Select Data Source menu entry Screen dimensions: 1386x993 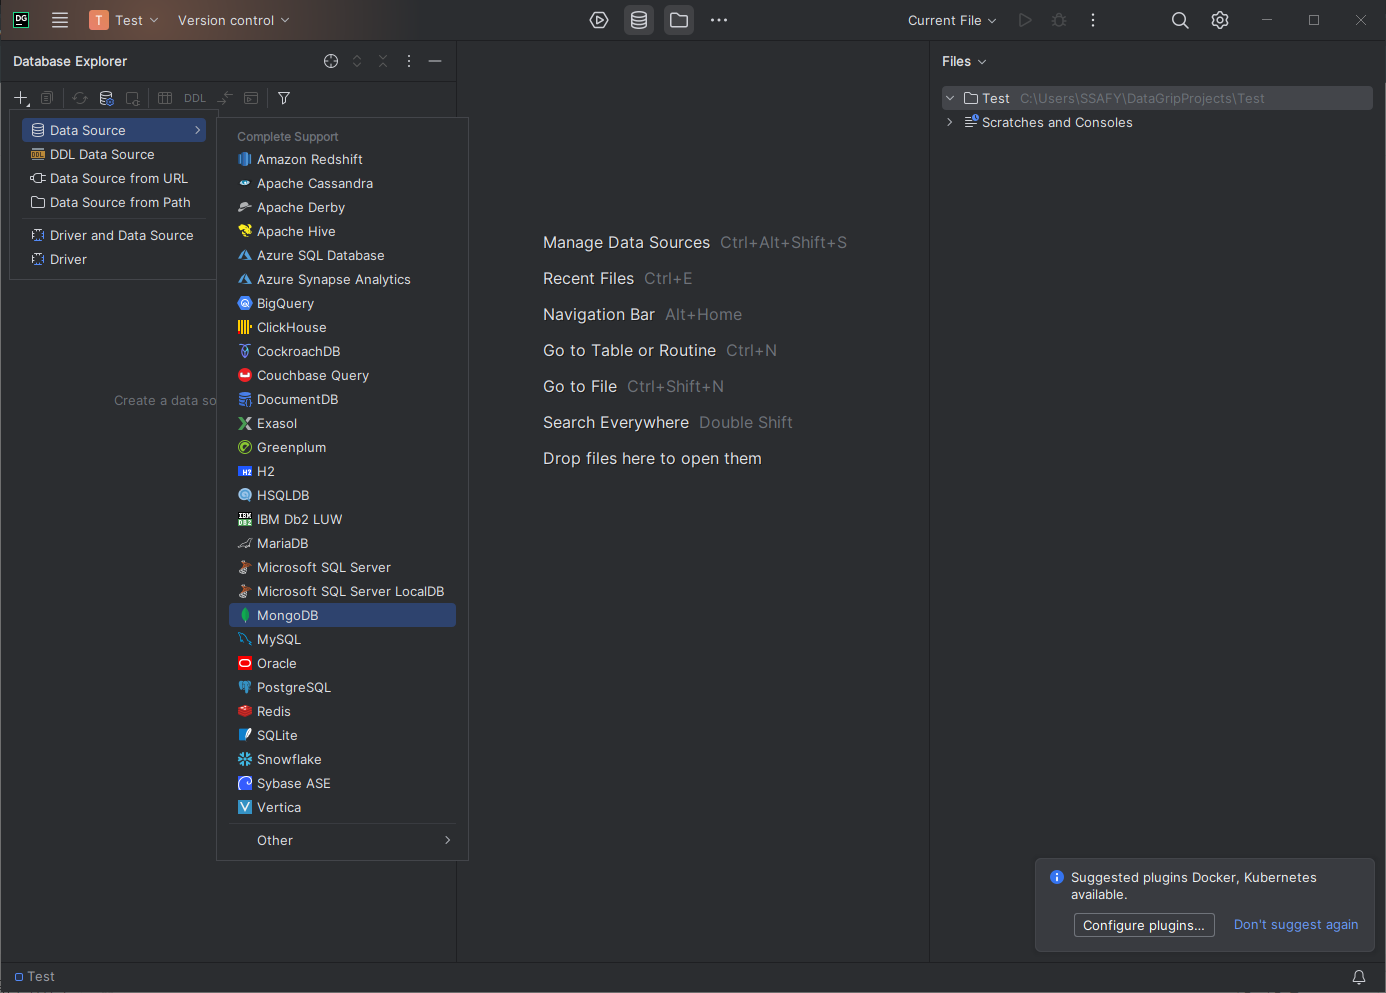(x=114, y=130)
